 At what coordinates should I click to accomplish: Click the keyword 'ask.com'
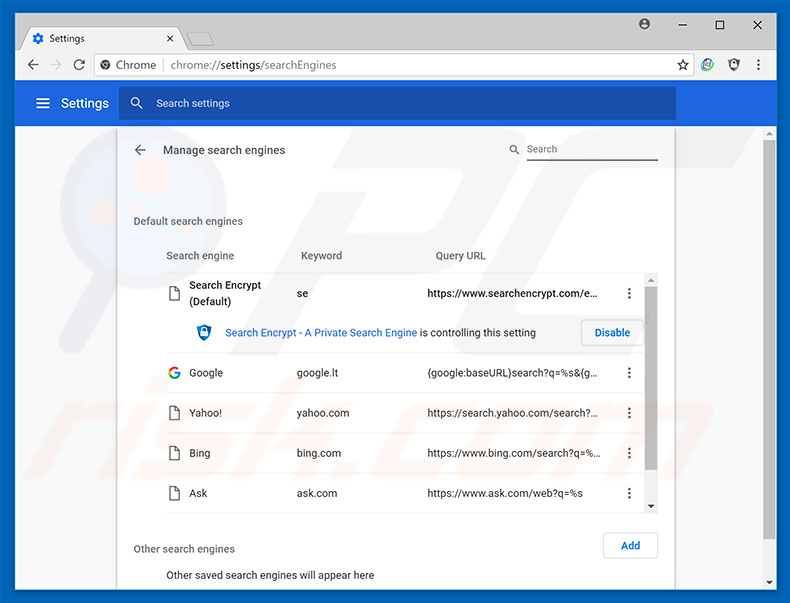[x=317, y=493]
